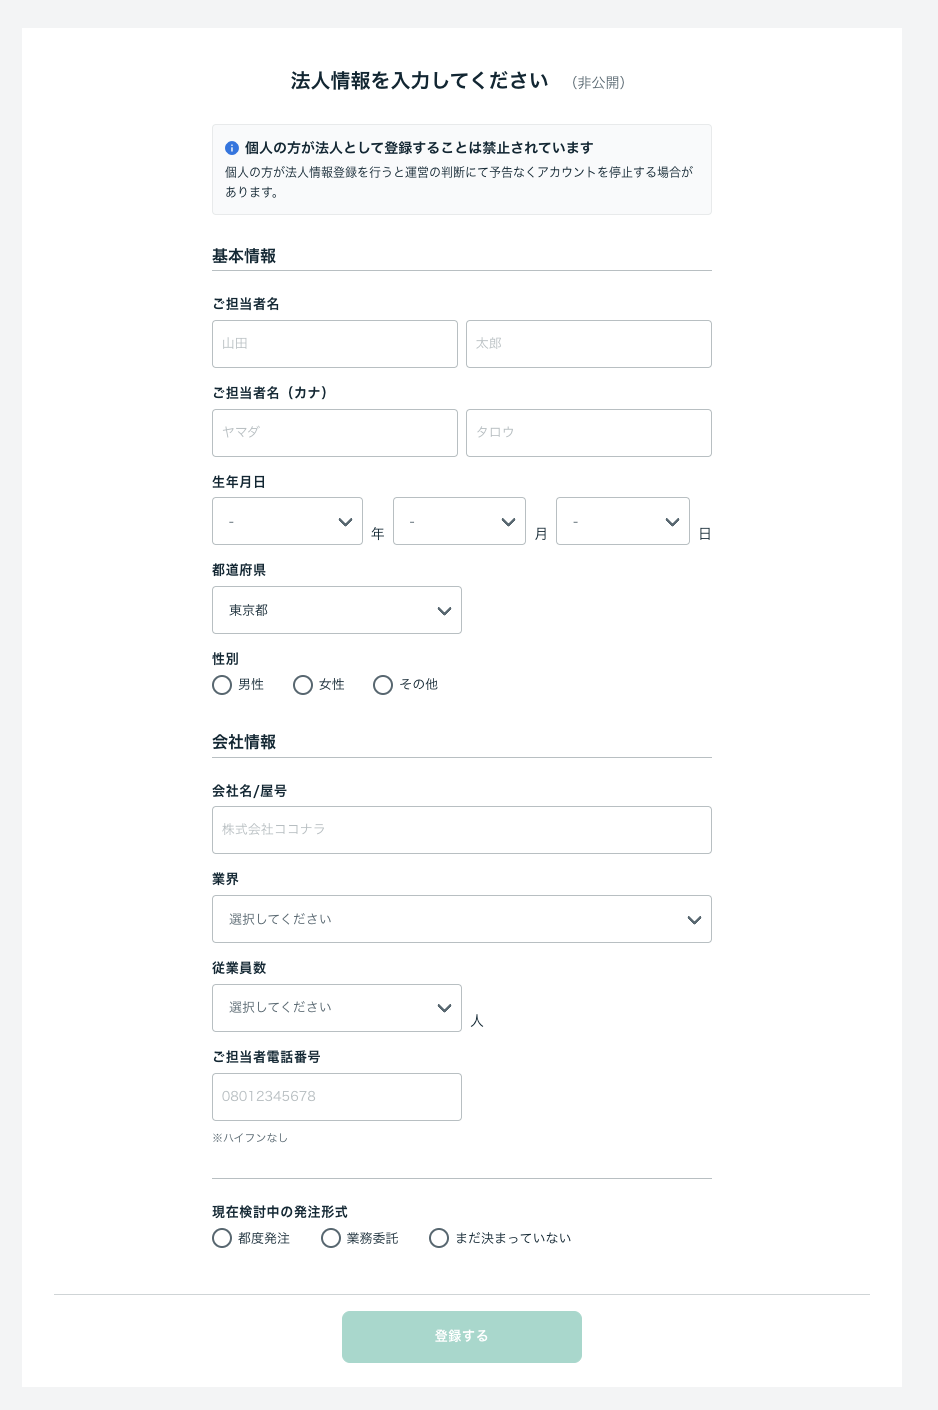Viewport: 938px width, 1410px height.
Task: Focus the ご担当者電話番号 phone number field
Action: (337, 1097)
